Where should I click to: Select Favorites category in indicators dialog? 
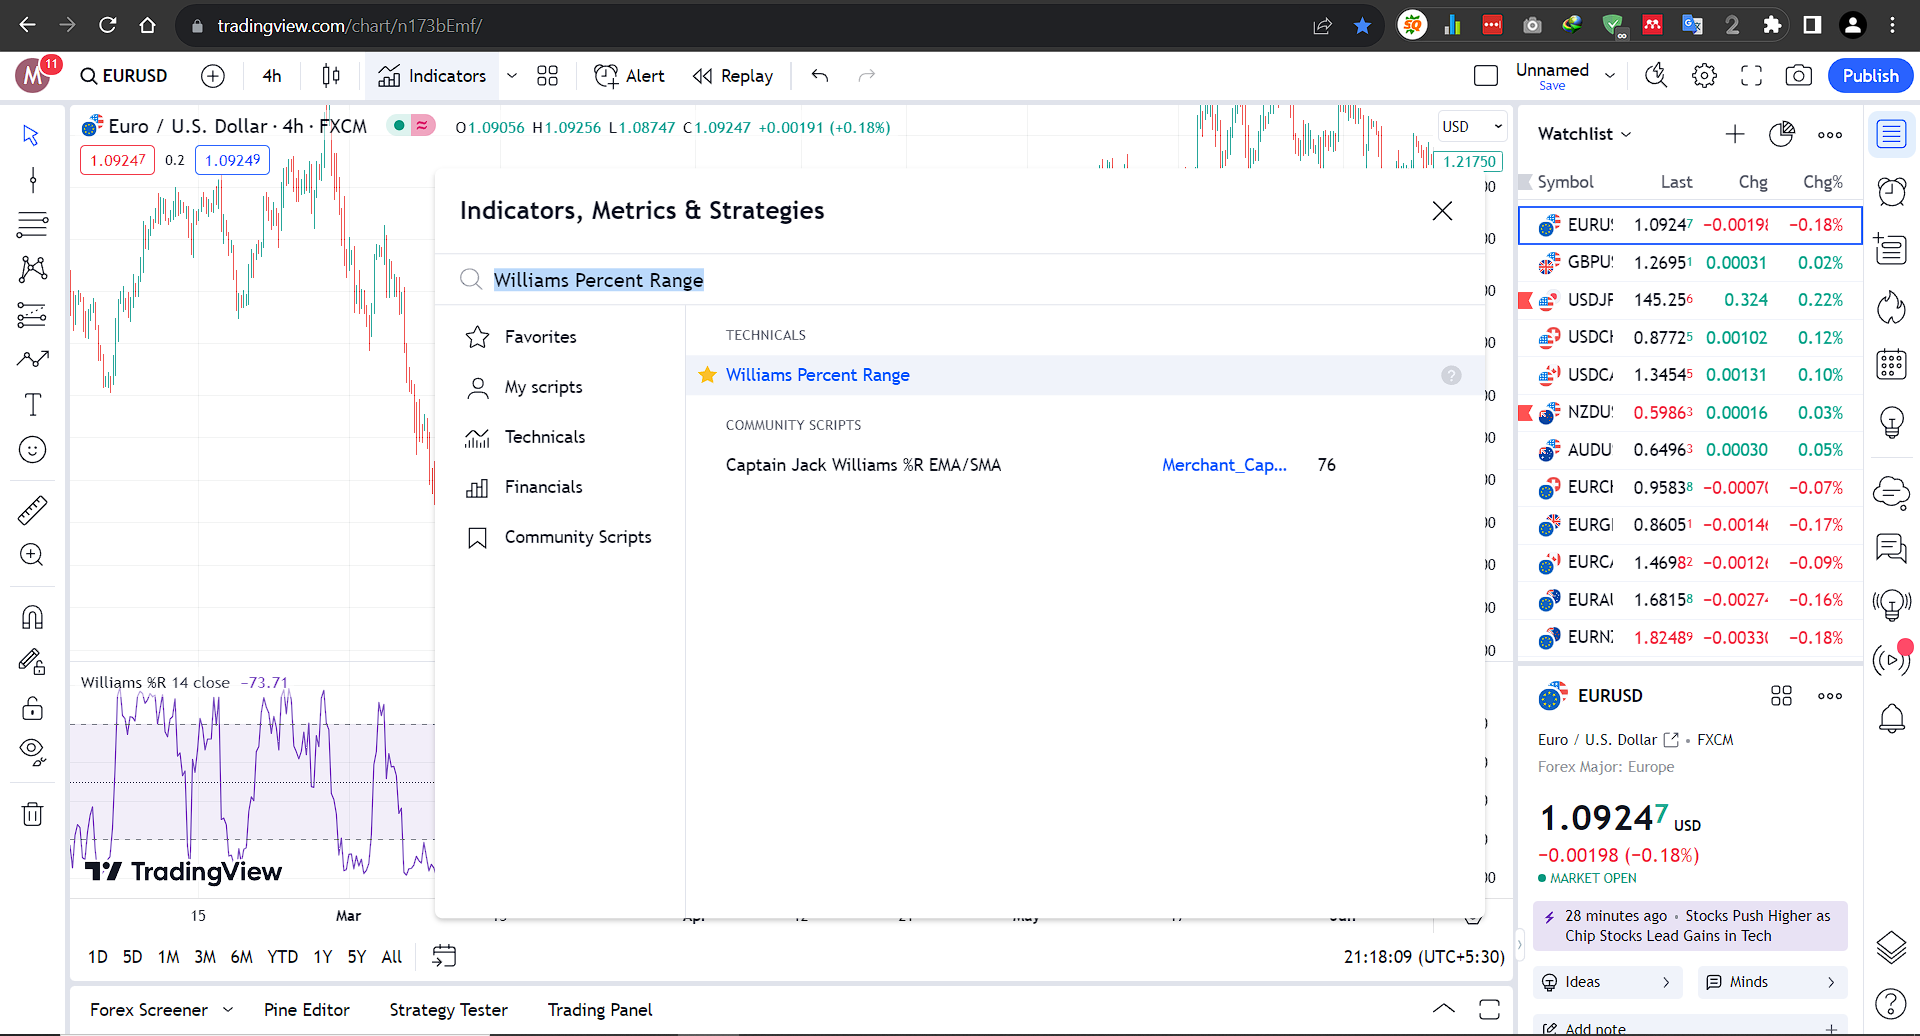(560, 337)
